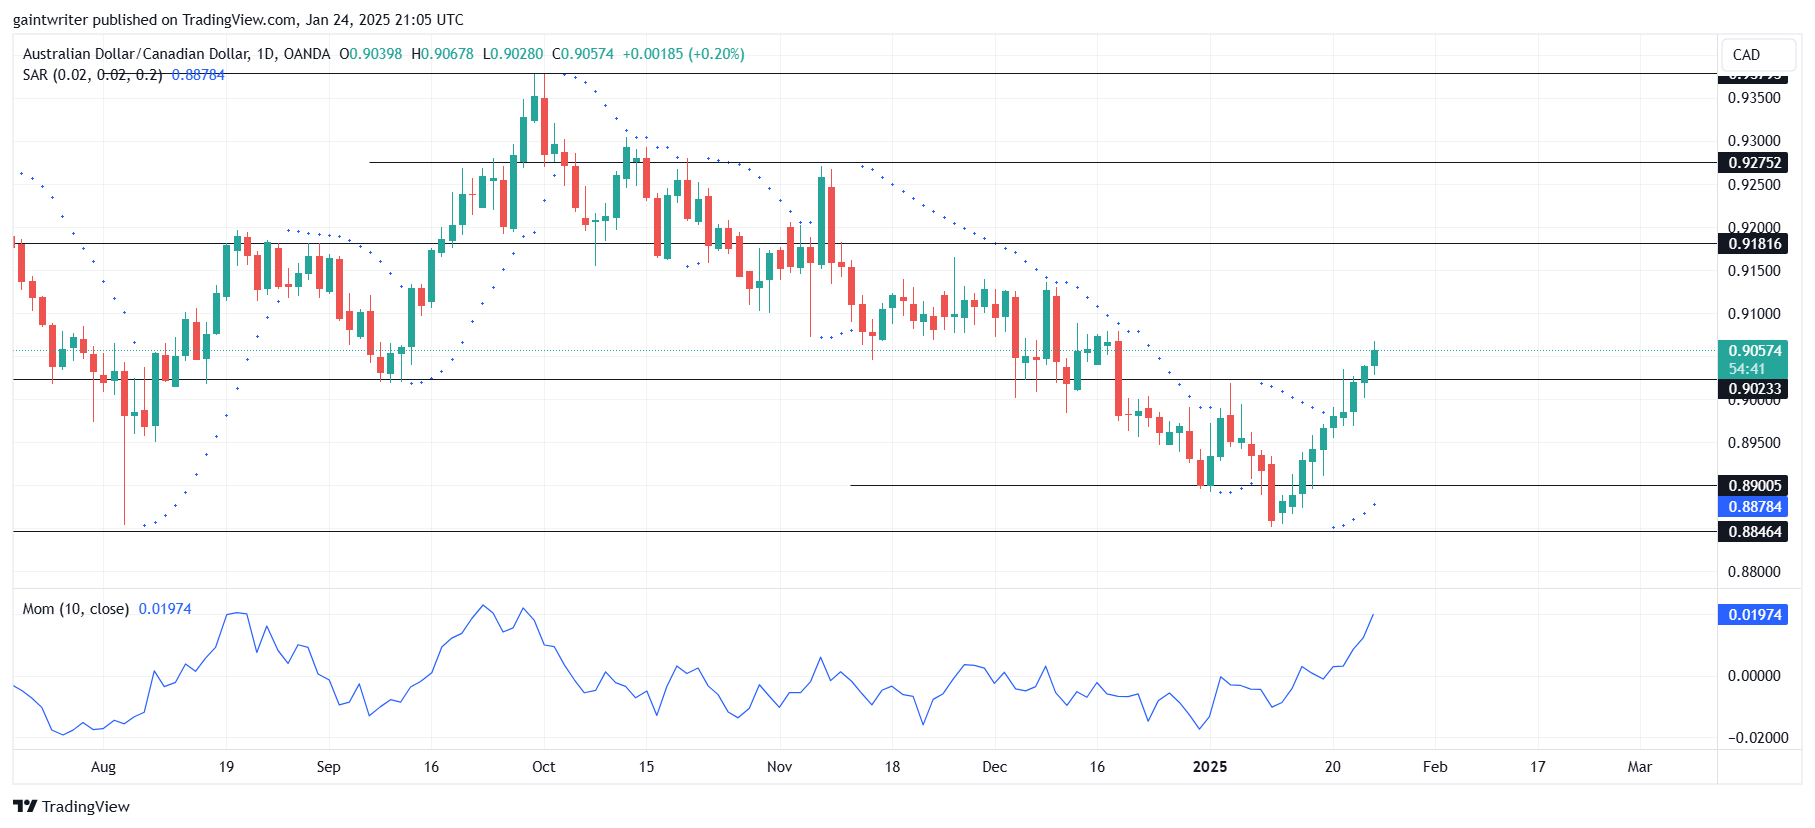Click the 0.93500 price axis tick
The height and width of the screenshot is (828, 1815).
[x=1754, y=98]
